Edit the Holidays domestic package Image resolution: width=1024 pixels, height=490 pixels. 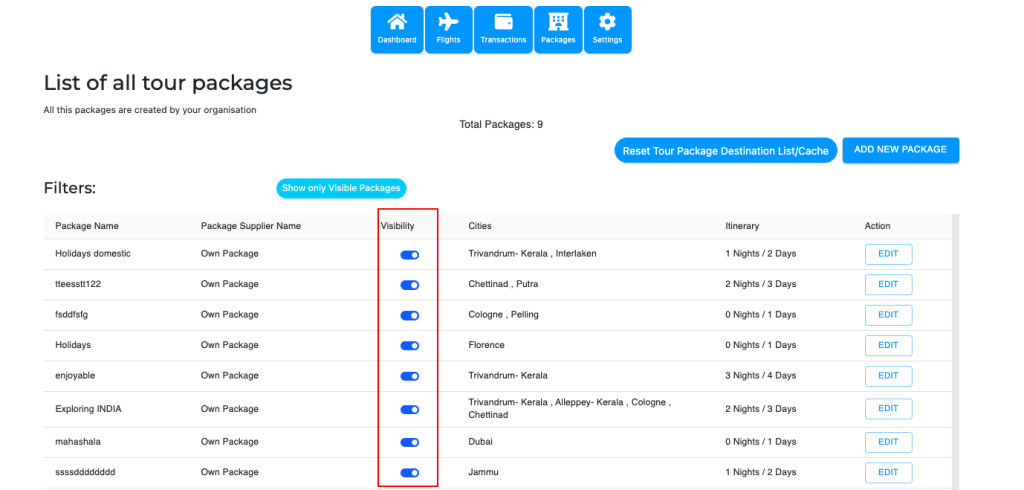pyautogui.click(x=888, y=254)
